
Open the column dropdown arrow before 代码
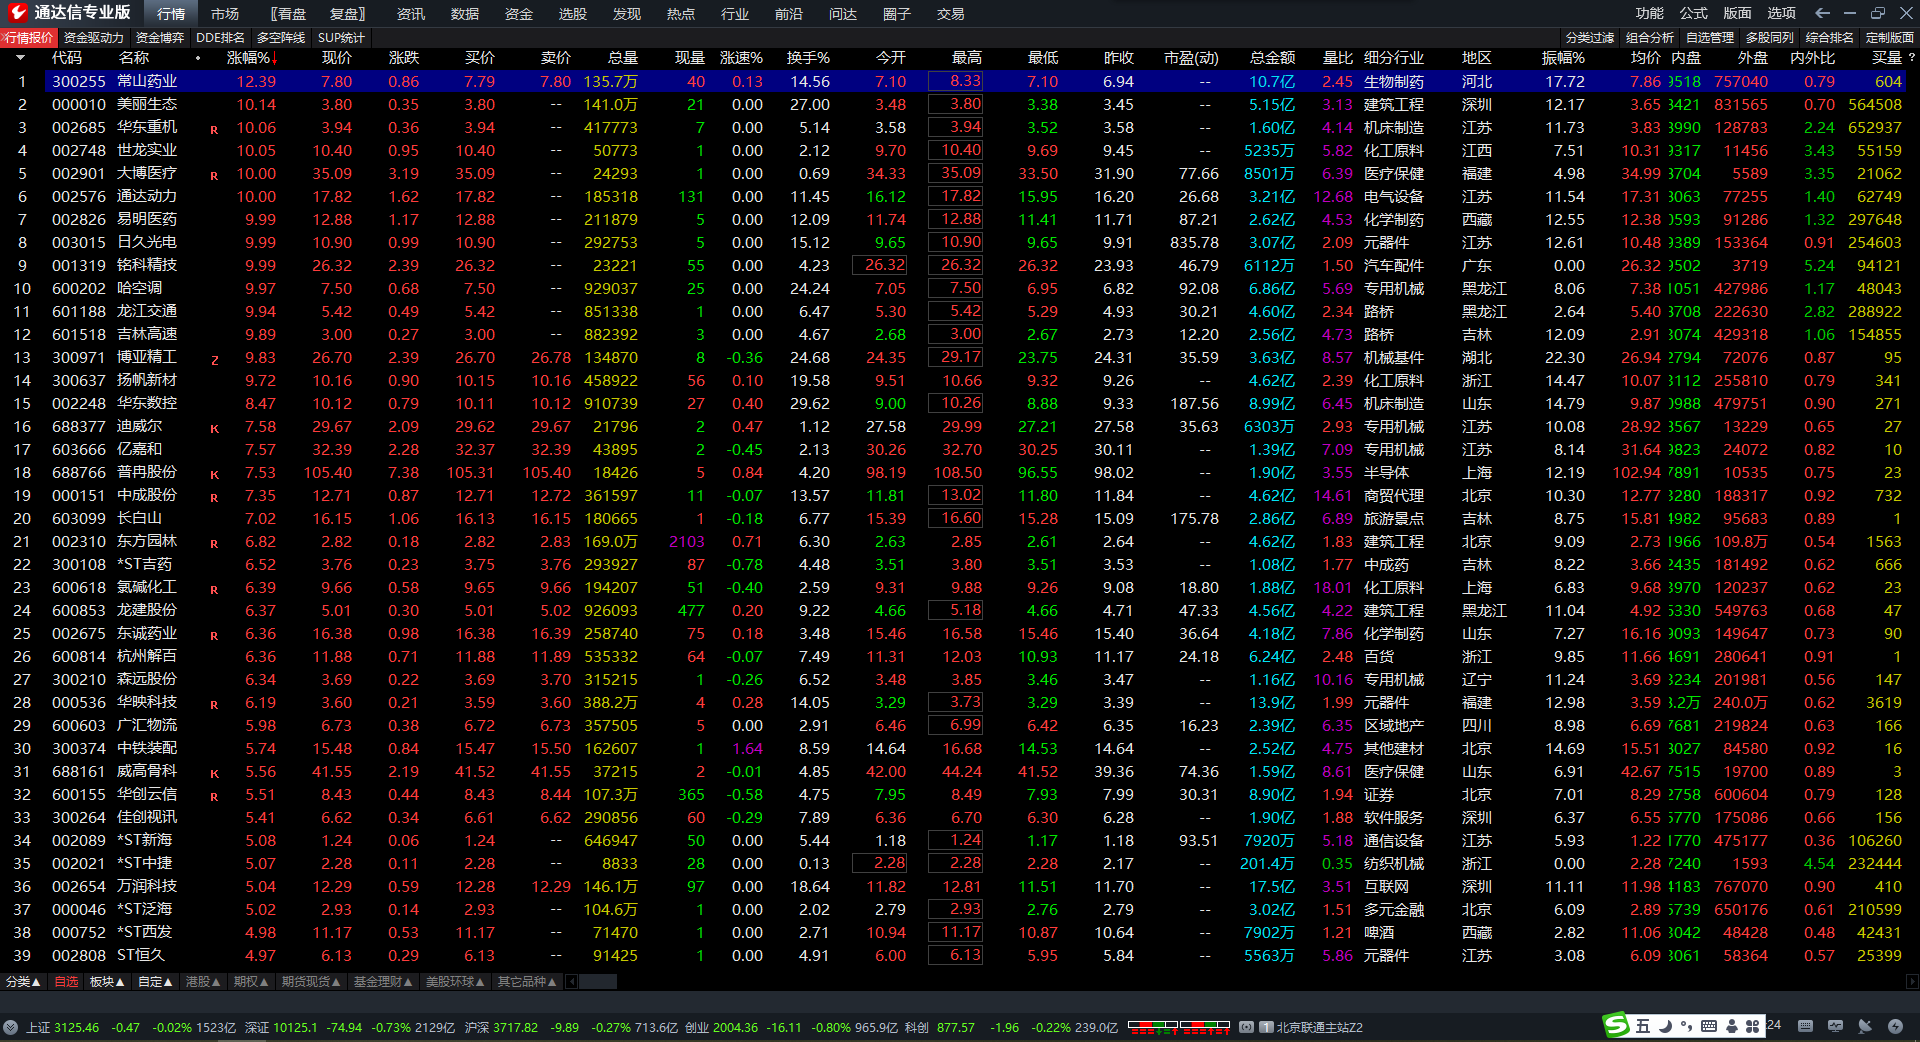pos(20,58)
